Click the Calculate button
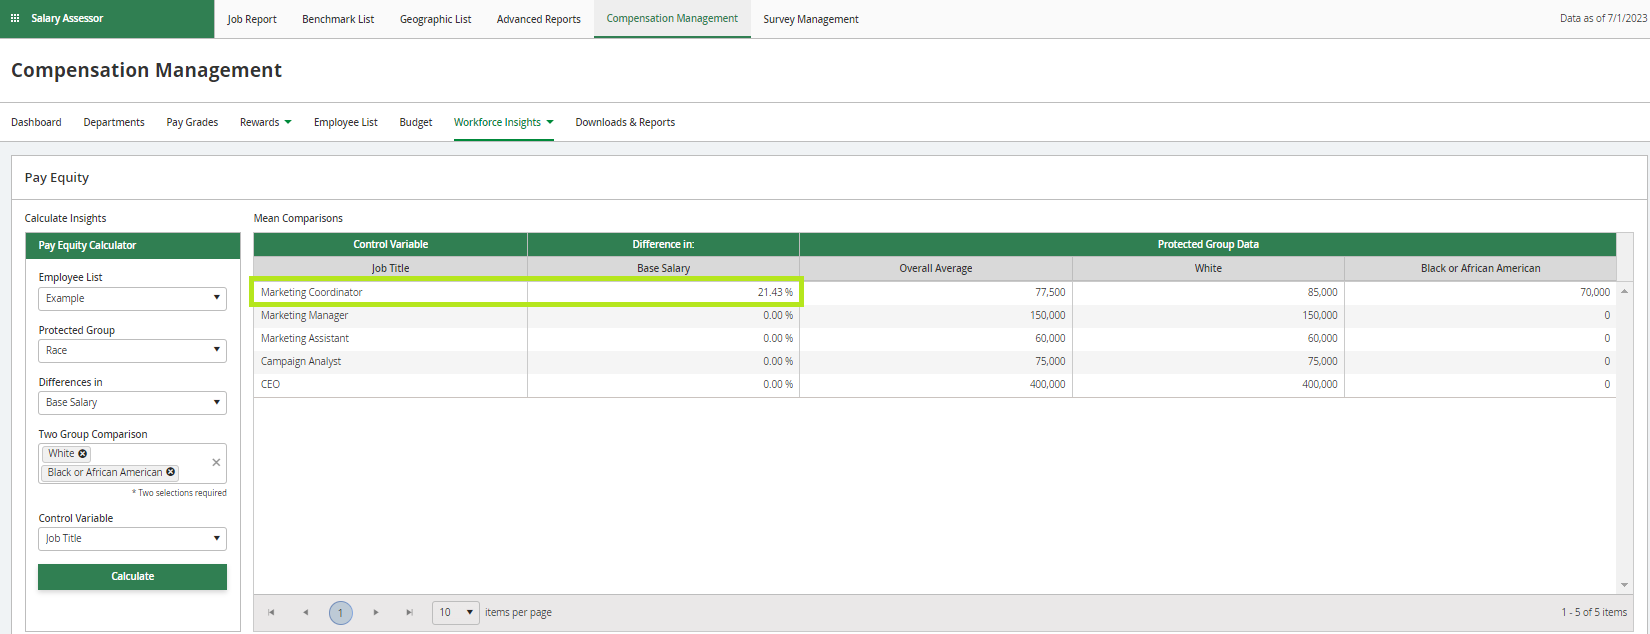Viewport: 1650px width, 634px height. (x=132, y=576)
